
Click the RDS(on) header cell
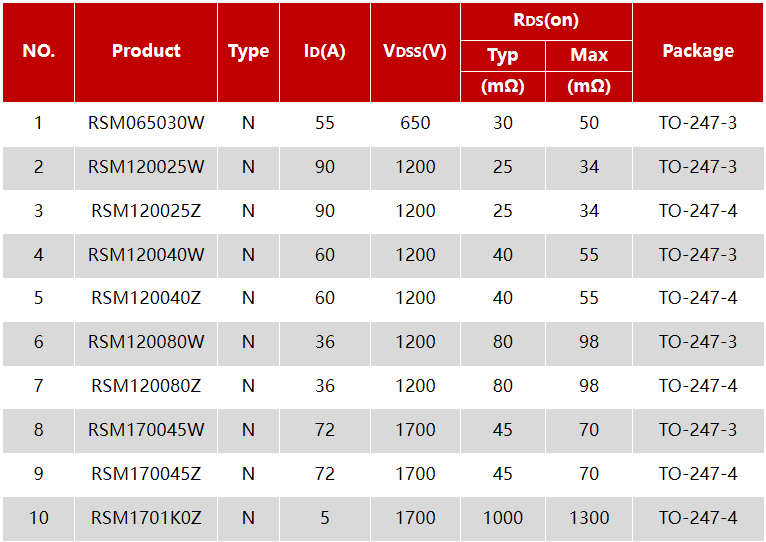[545, 21]
